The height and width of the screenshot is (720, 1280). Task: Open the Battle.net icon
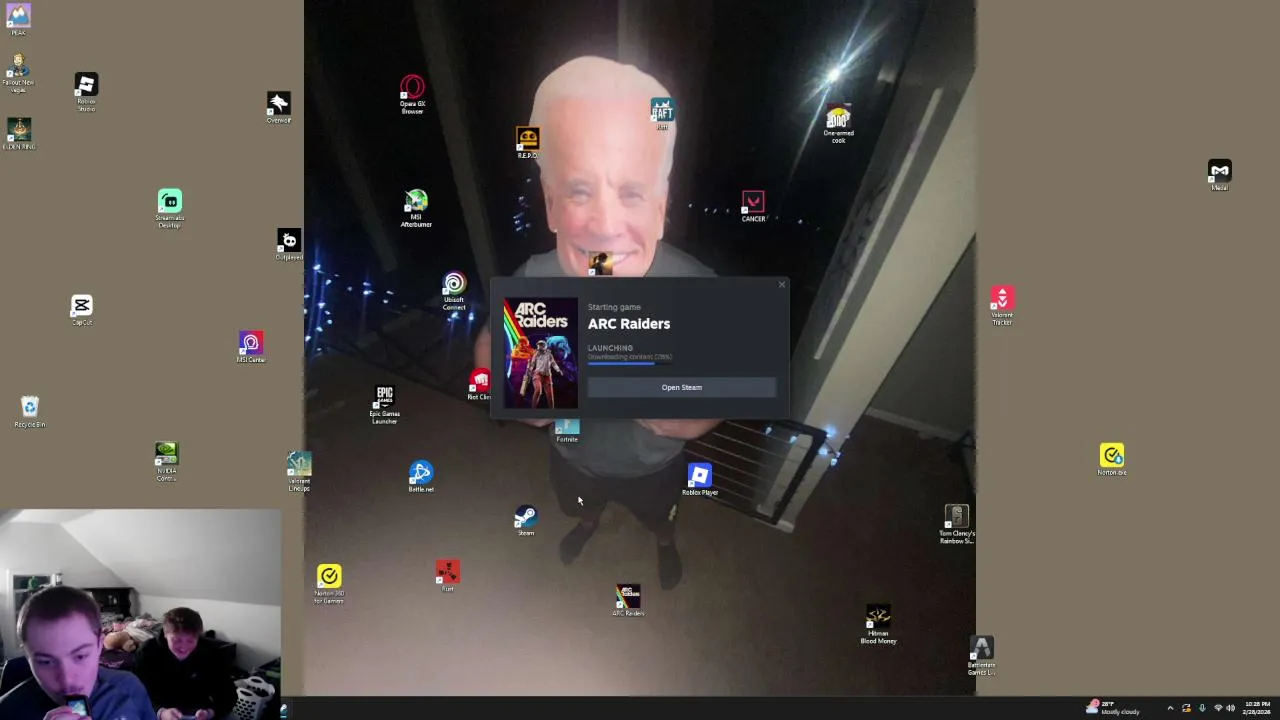421,477
